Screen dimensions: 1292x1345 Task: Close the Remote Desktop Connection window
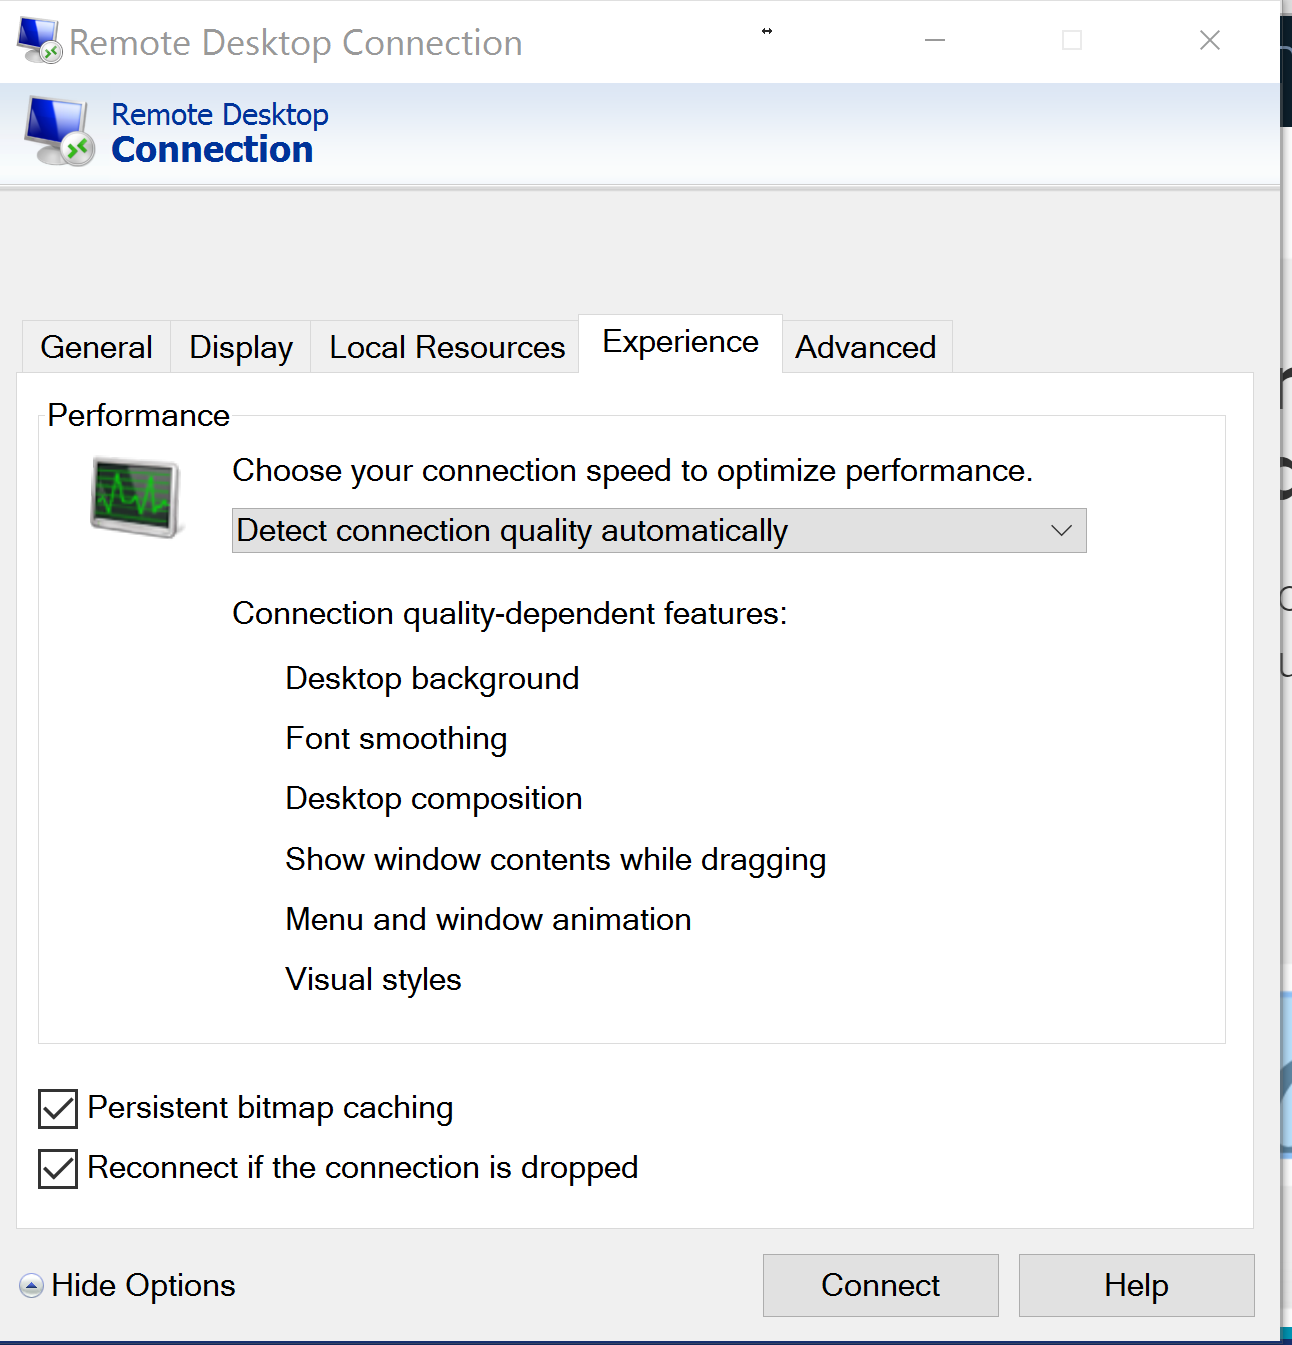(x=1210, y=40)
